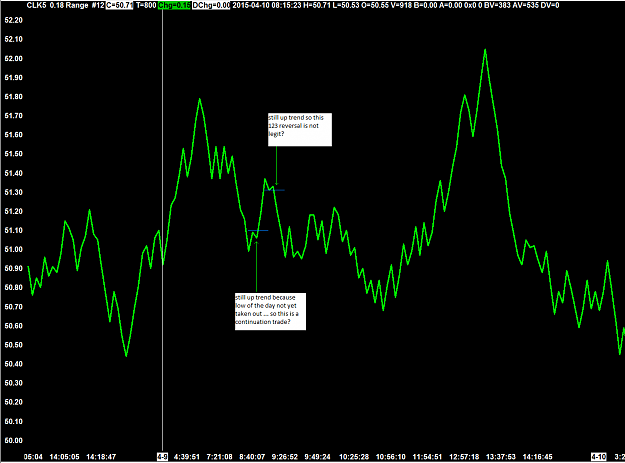The height and width of the screenshot is (463, 625).
Task: Click the 4-10 date marker
Action: coord(599,457)
